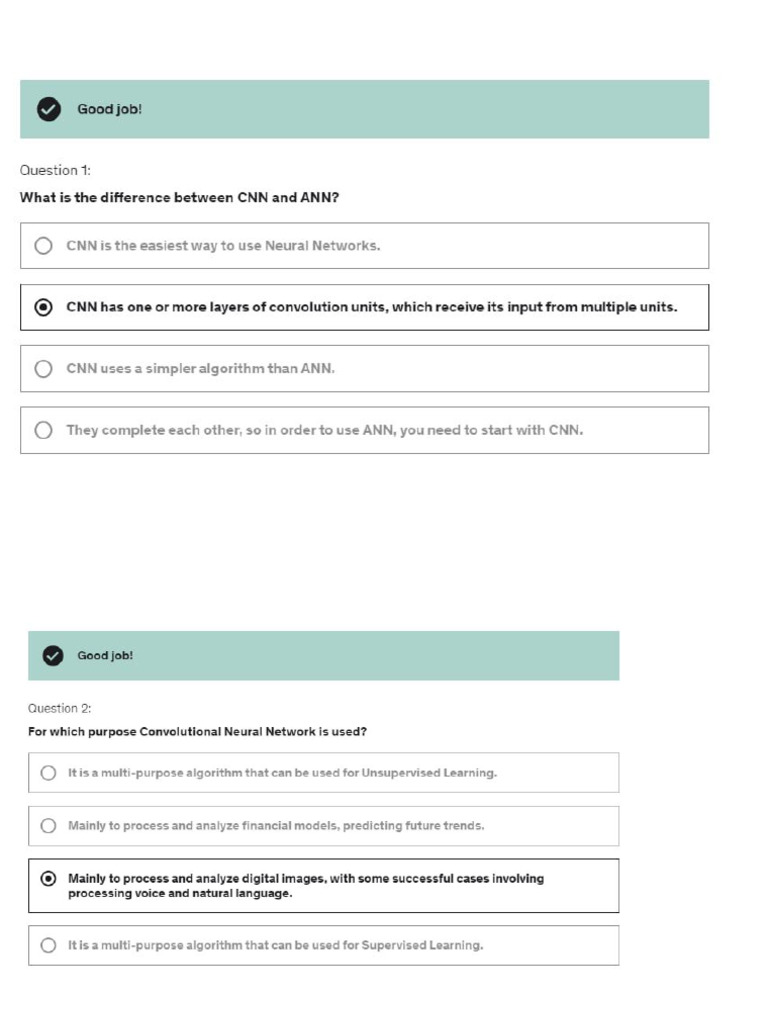Image resolution: width=768 pixels, height=1024 pixels.
Task: Click the 'Good job!' text above Question 1
Action: (x=110, y=109)
